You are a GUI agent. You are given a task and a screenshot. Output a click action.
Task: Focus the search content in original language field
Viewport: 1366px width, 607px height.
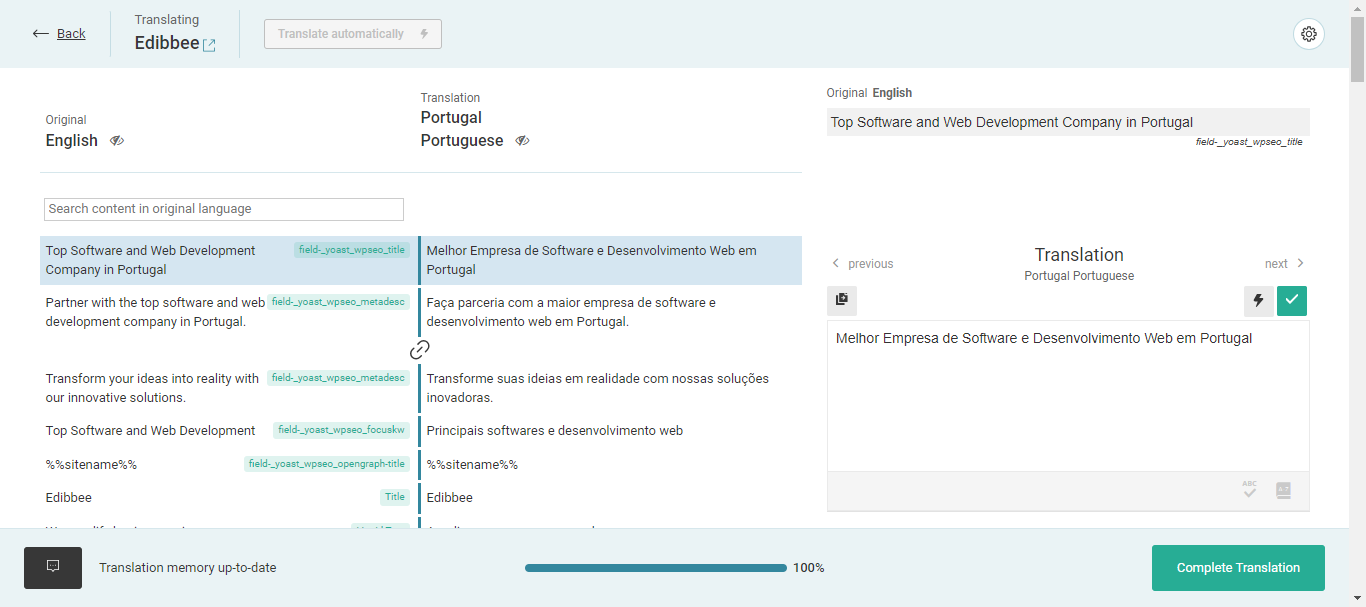tap(224, 209)
